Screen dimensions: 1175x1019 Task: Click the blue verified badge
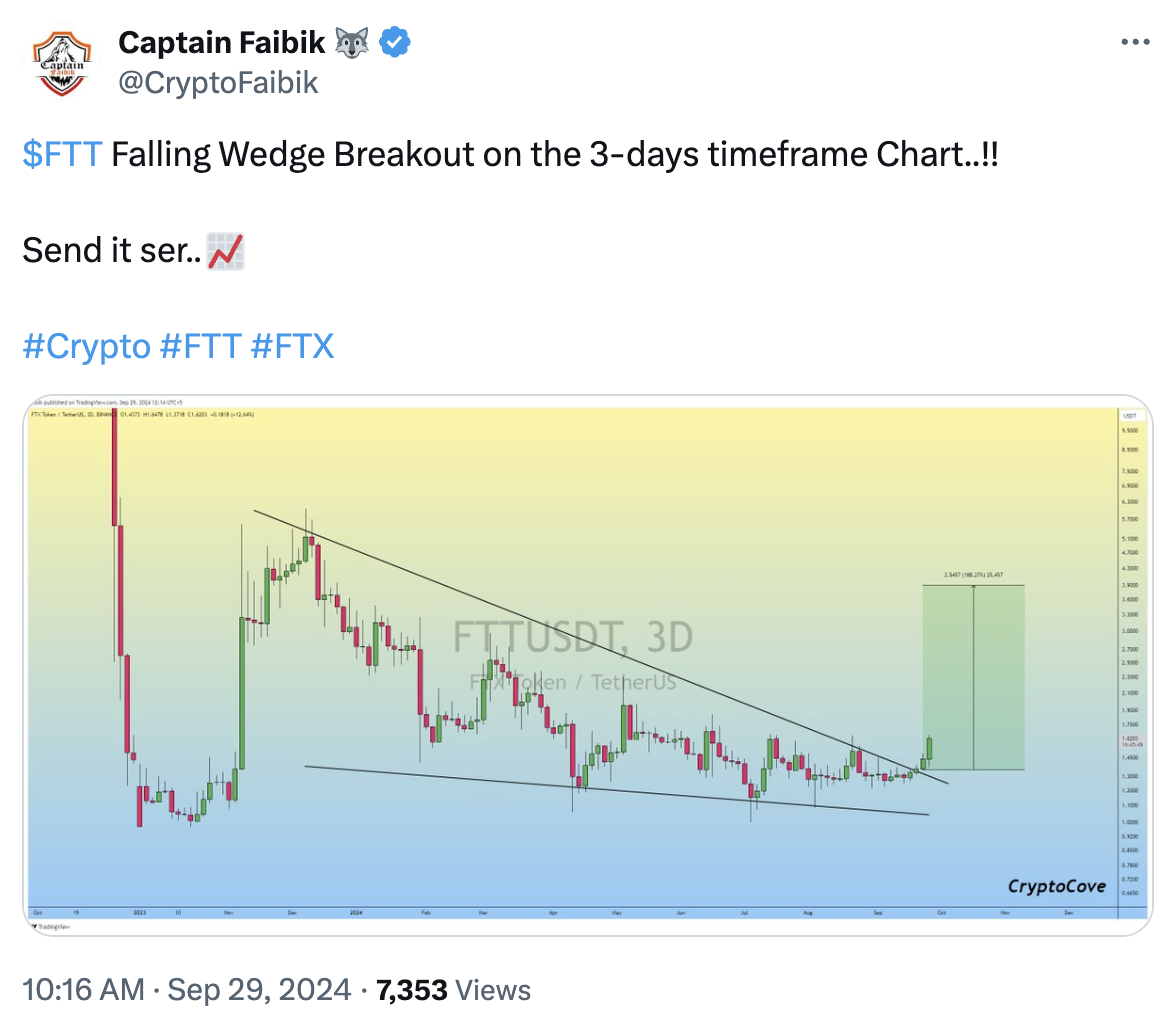pyautogui.click(x=396, y=43)
